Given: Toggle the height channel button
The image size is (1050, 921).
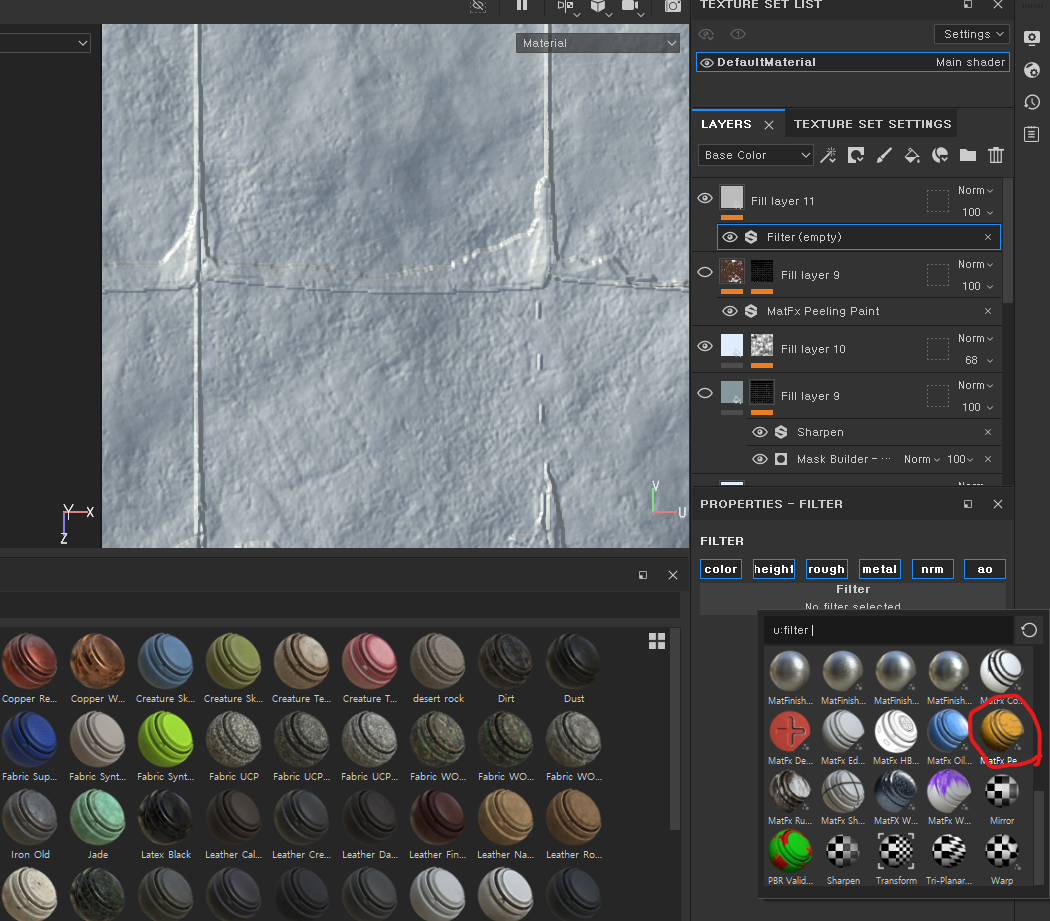Looking at the screenshot, I should pos(773,569).
